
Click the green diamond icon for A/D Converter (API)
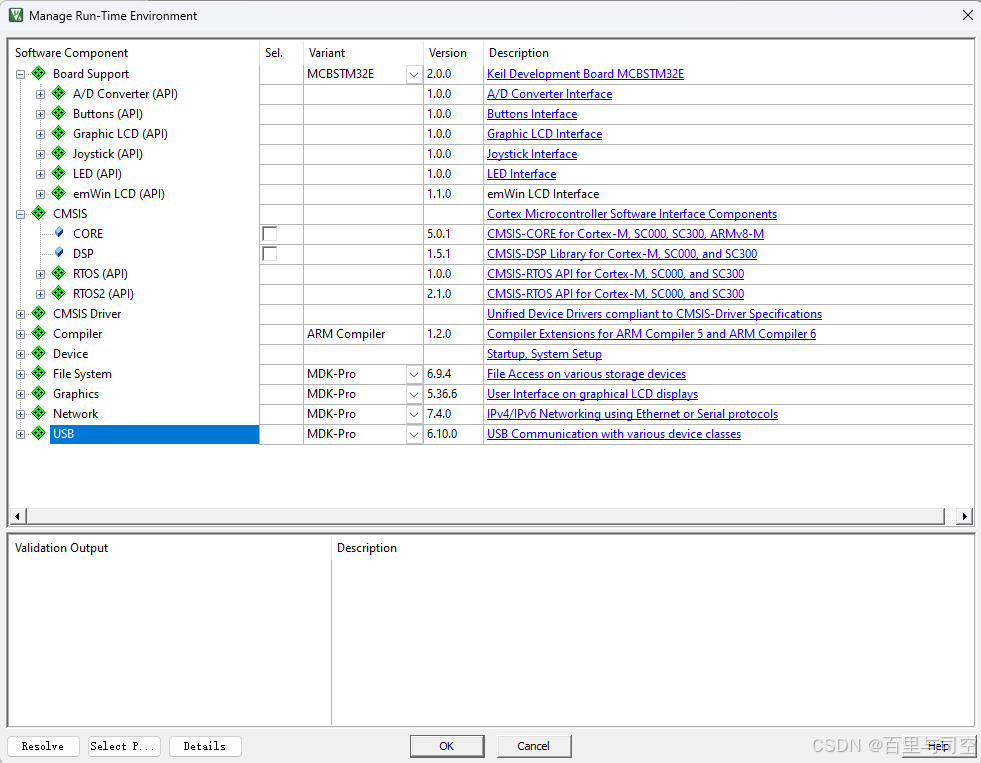(x=59, y=93)
